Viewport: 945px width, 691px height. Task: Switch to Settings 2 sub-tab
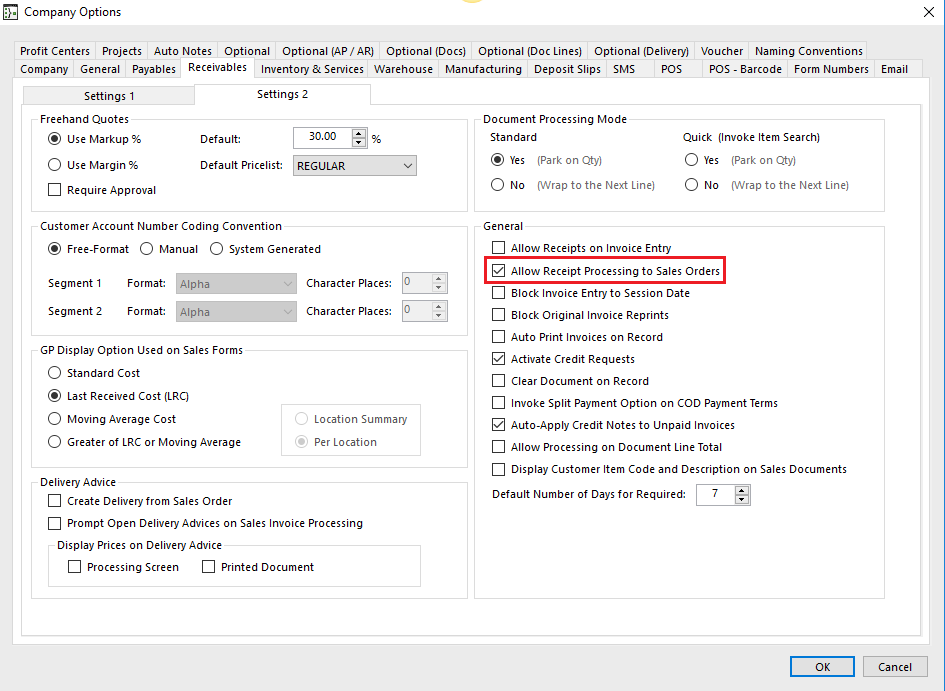click(283, 94)
